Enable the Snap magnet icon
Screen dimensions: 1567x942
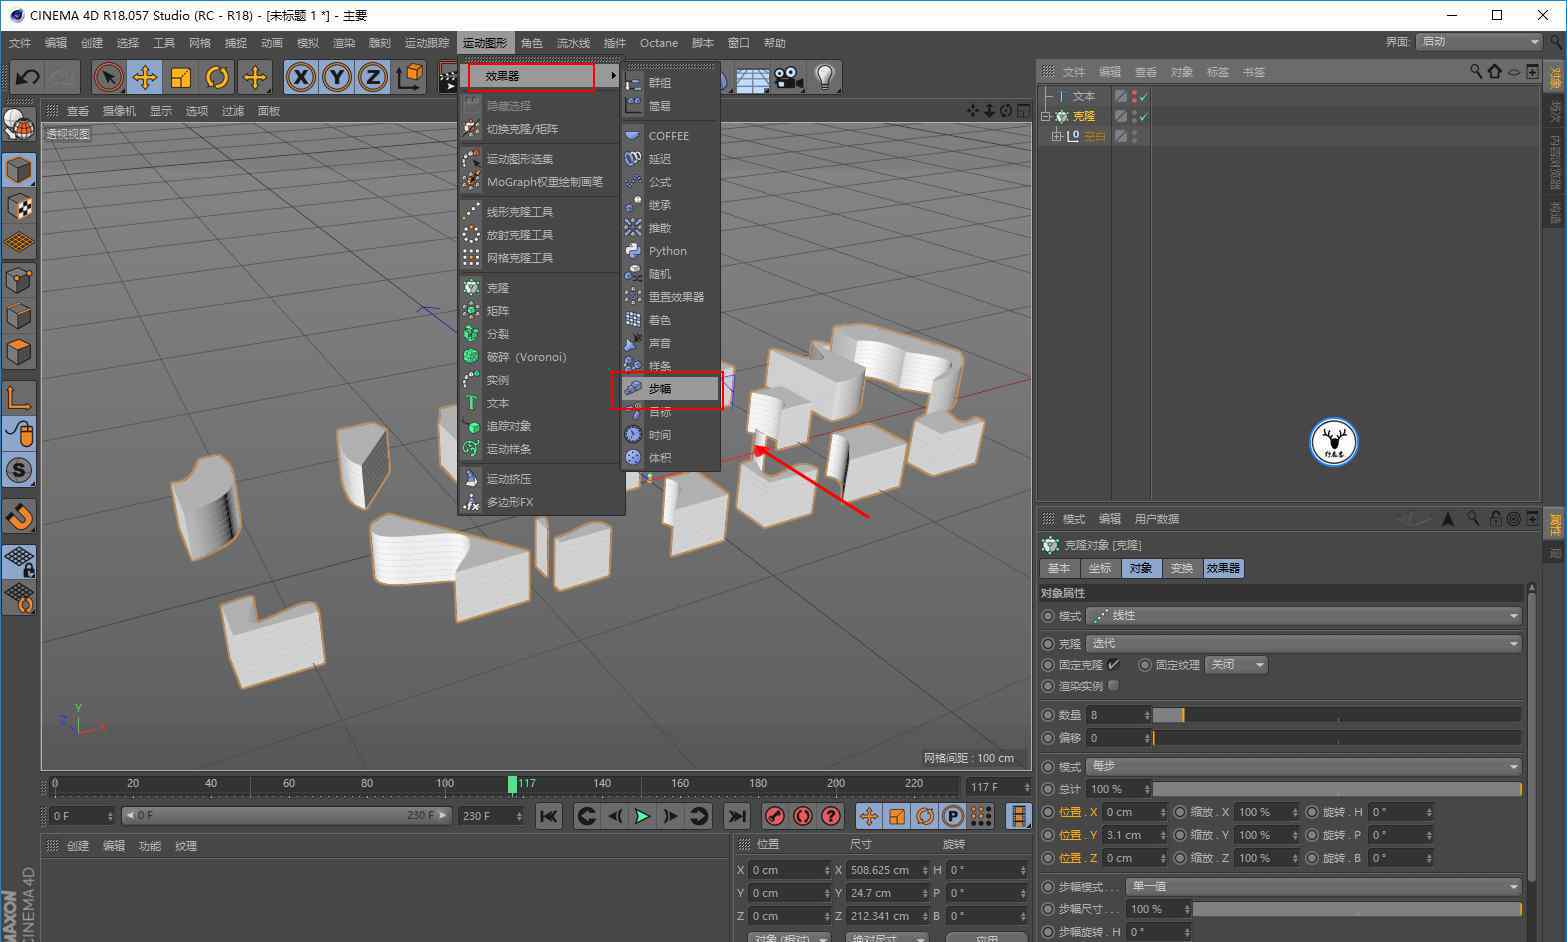coord(19,516)
